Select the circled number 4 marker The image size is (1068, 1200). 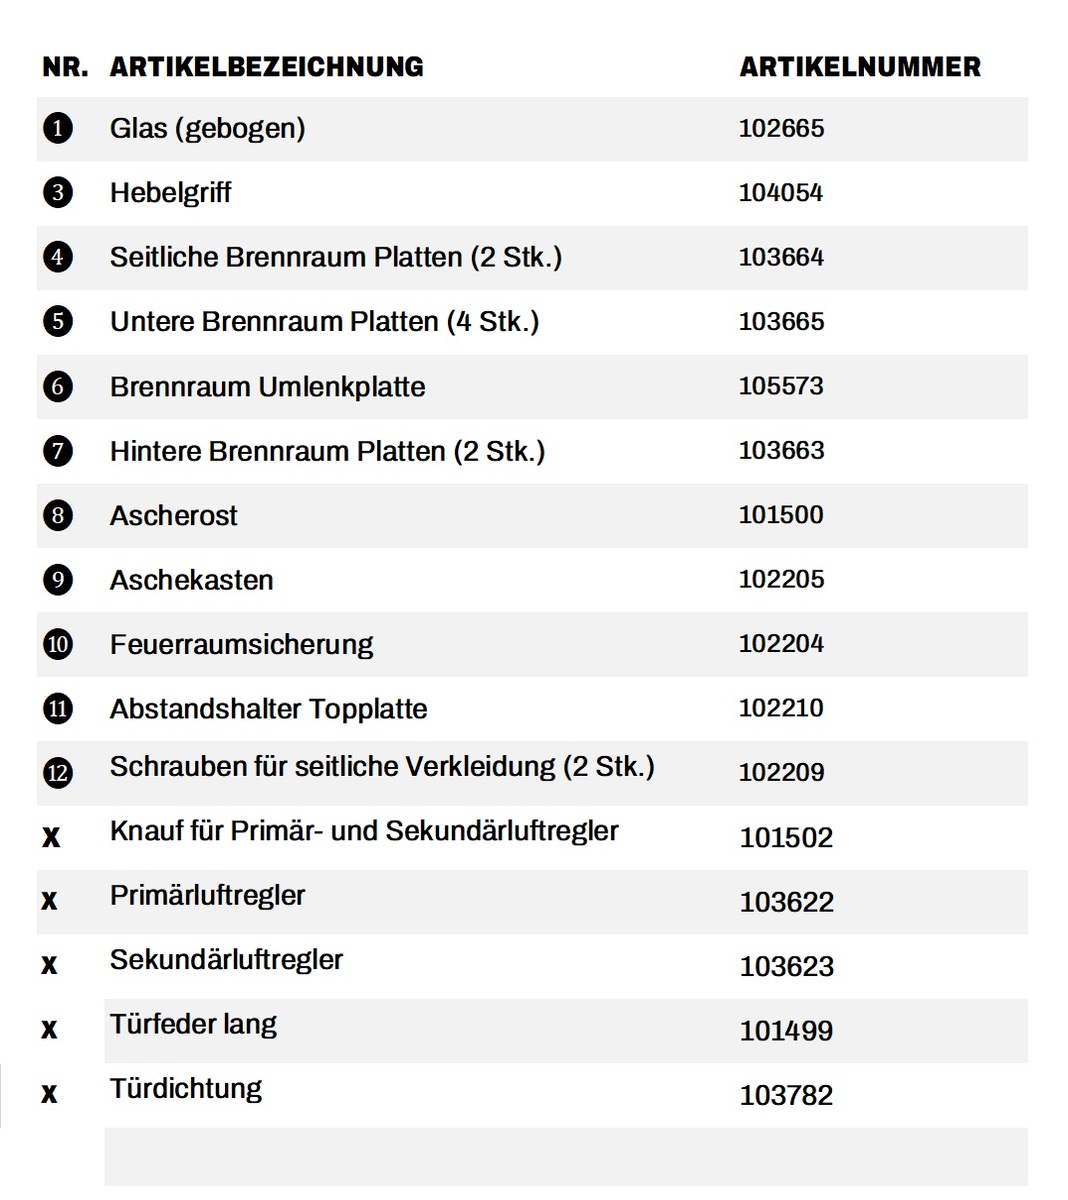(58, 257)
